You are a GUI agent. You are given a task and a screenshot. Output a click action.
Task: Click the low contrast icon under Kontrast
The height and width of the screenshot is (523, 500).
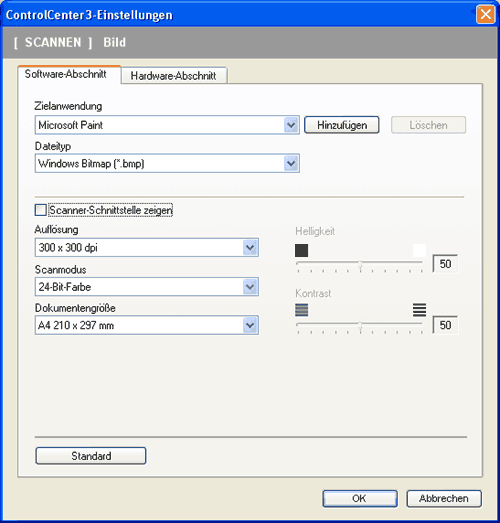pos(302,310)
